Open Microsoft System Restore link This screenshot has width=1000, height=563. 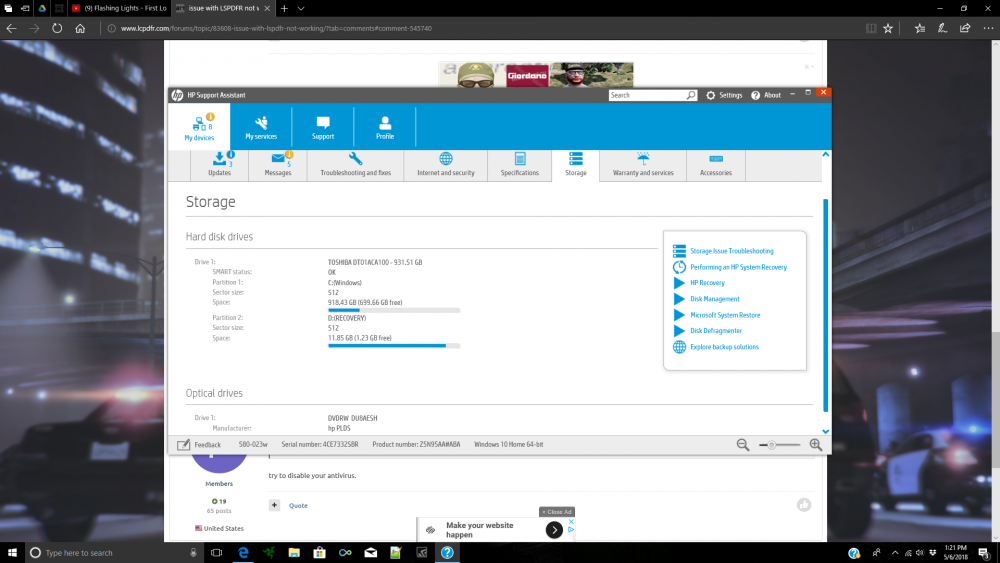[x=725, y=315]
